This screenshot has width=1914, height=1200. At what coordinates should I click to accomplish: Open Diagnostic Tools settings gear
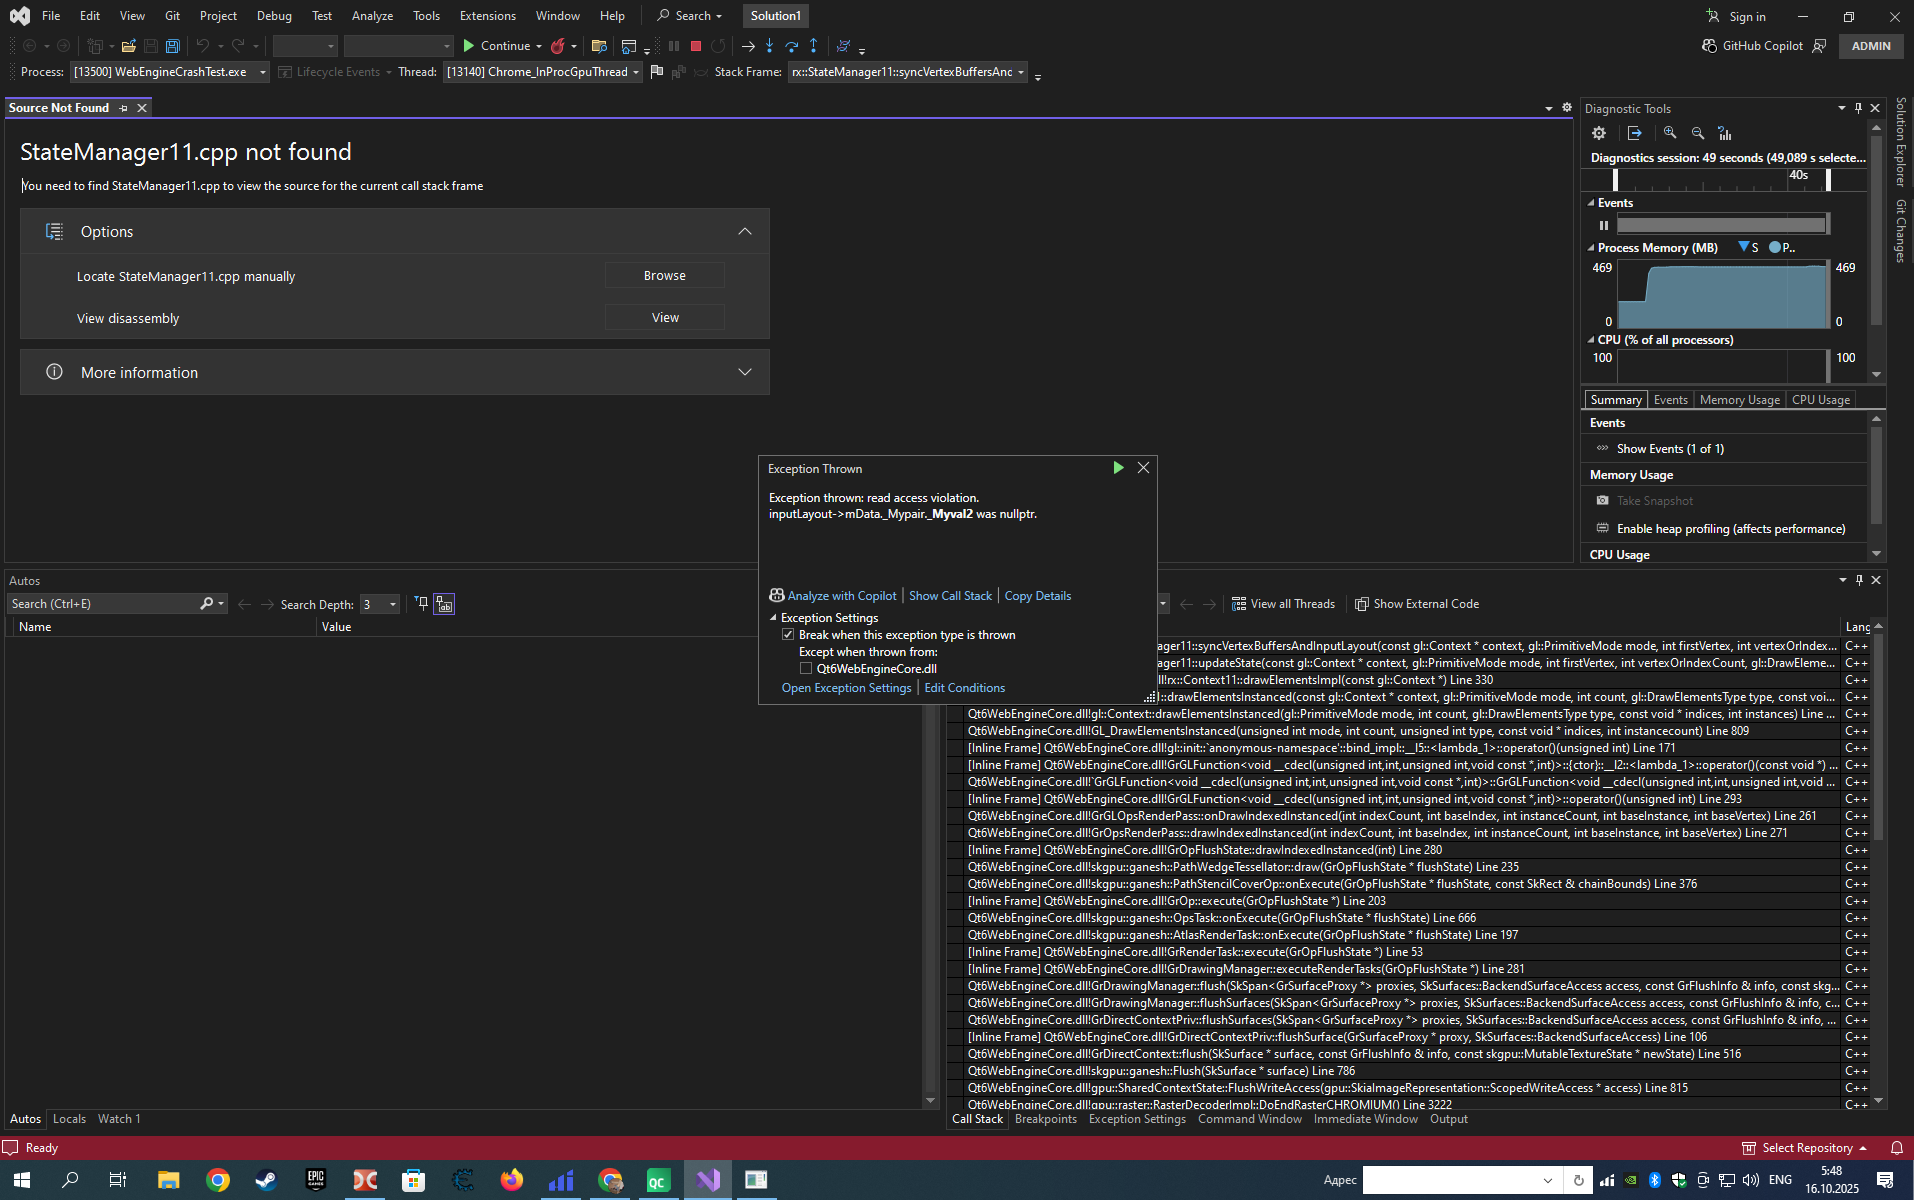pos(1599,133)
